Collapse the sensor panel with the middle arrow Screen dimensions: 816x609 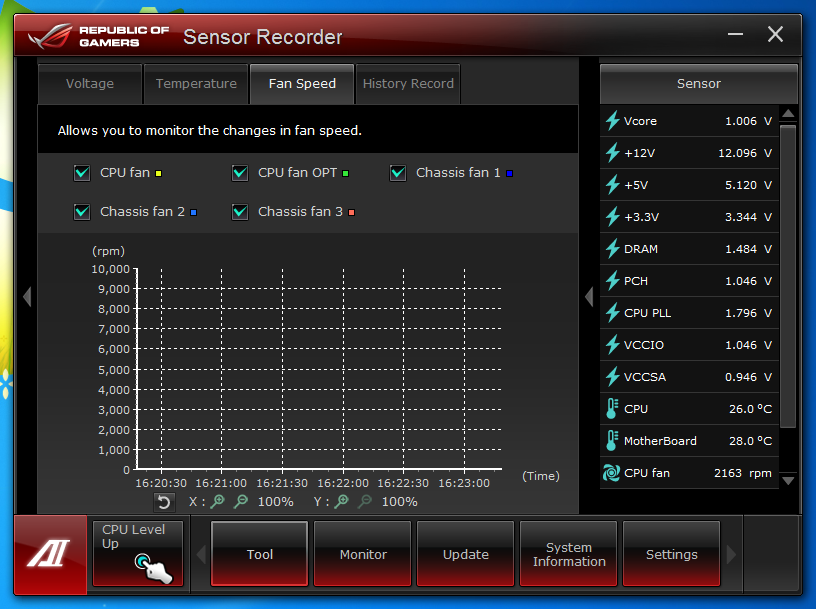coord(589,297)
